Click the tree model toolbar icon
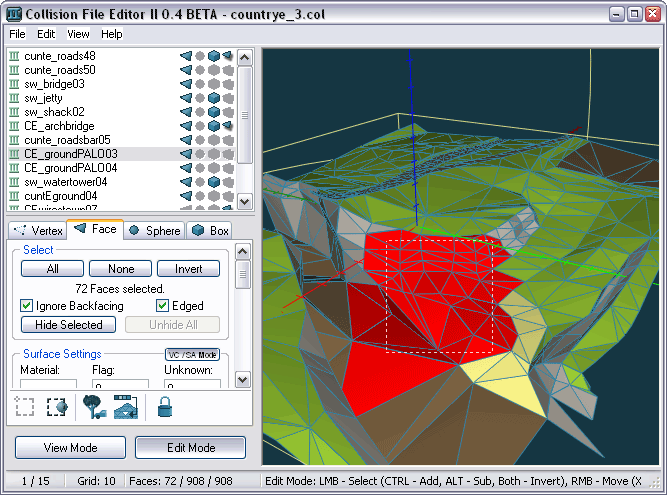 [93, 407]
